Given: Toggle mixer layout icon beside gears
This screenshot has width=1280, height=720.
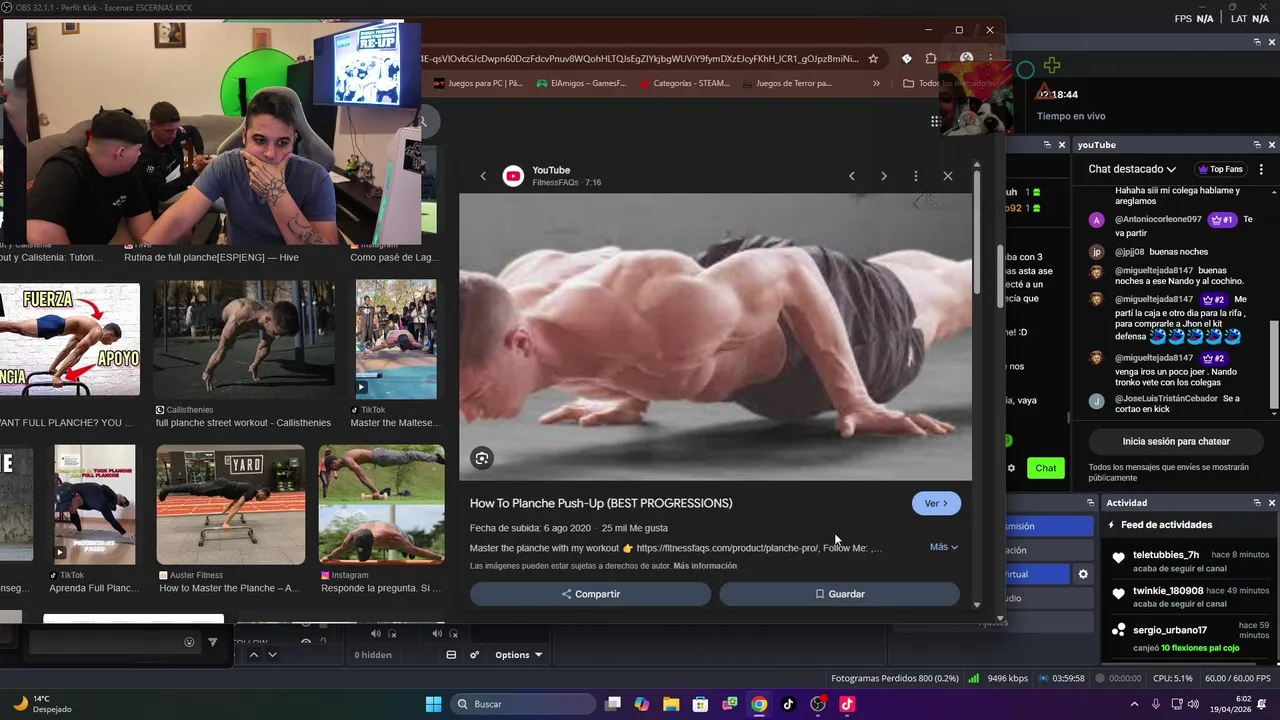Looking at the screenshot, I should tap(451, 655).
